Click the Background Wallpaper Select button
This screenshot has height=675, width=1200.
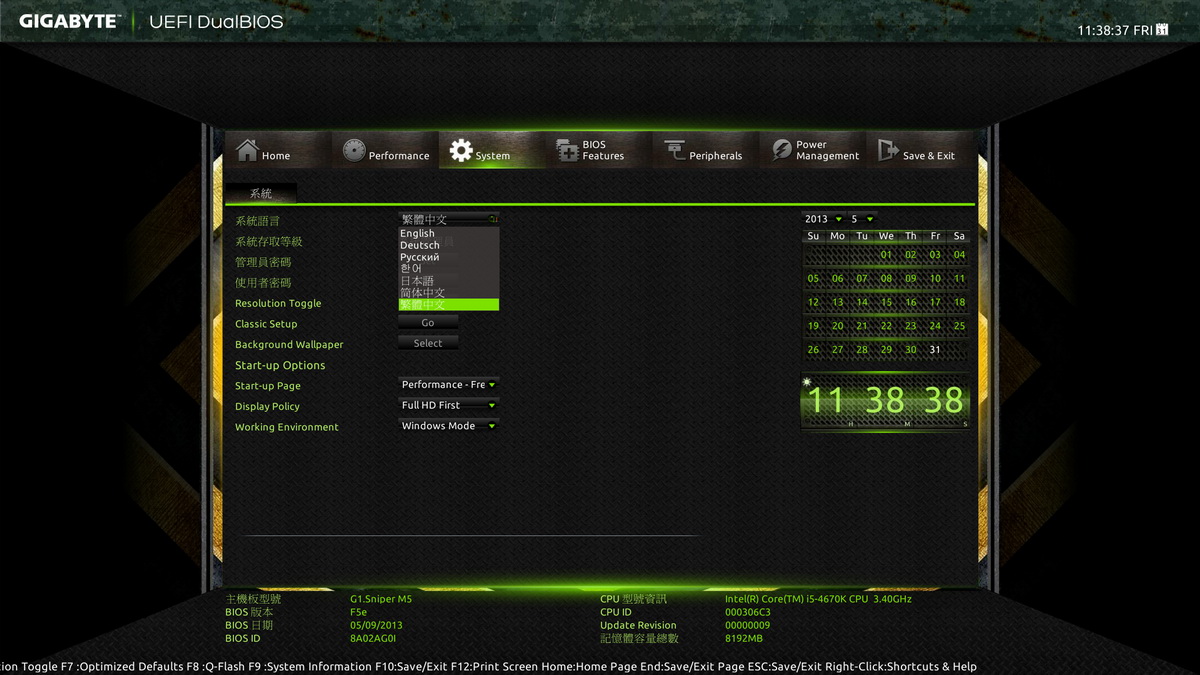pyautogui.click(x=428, y=343)
